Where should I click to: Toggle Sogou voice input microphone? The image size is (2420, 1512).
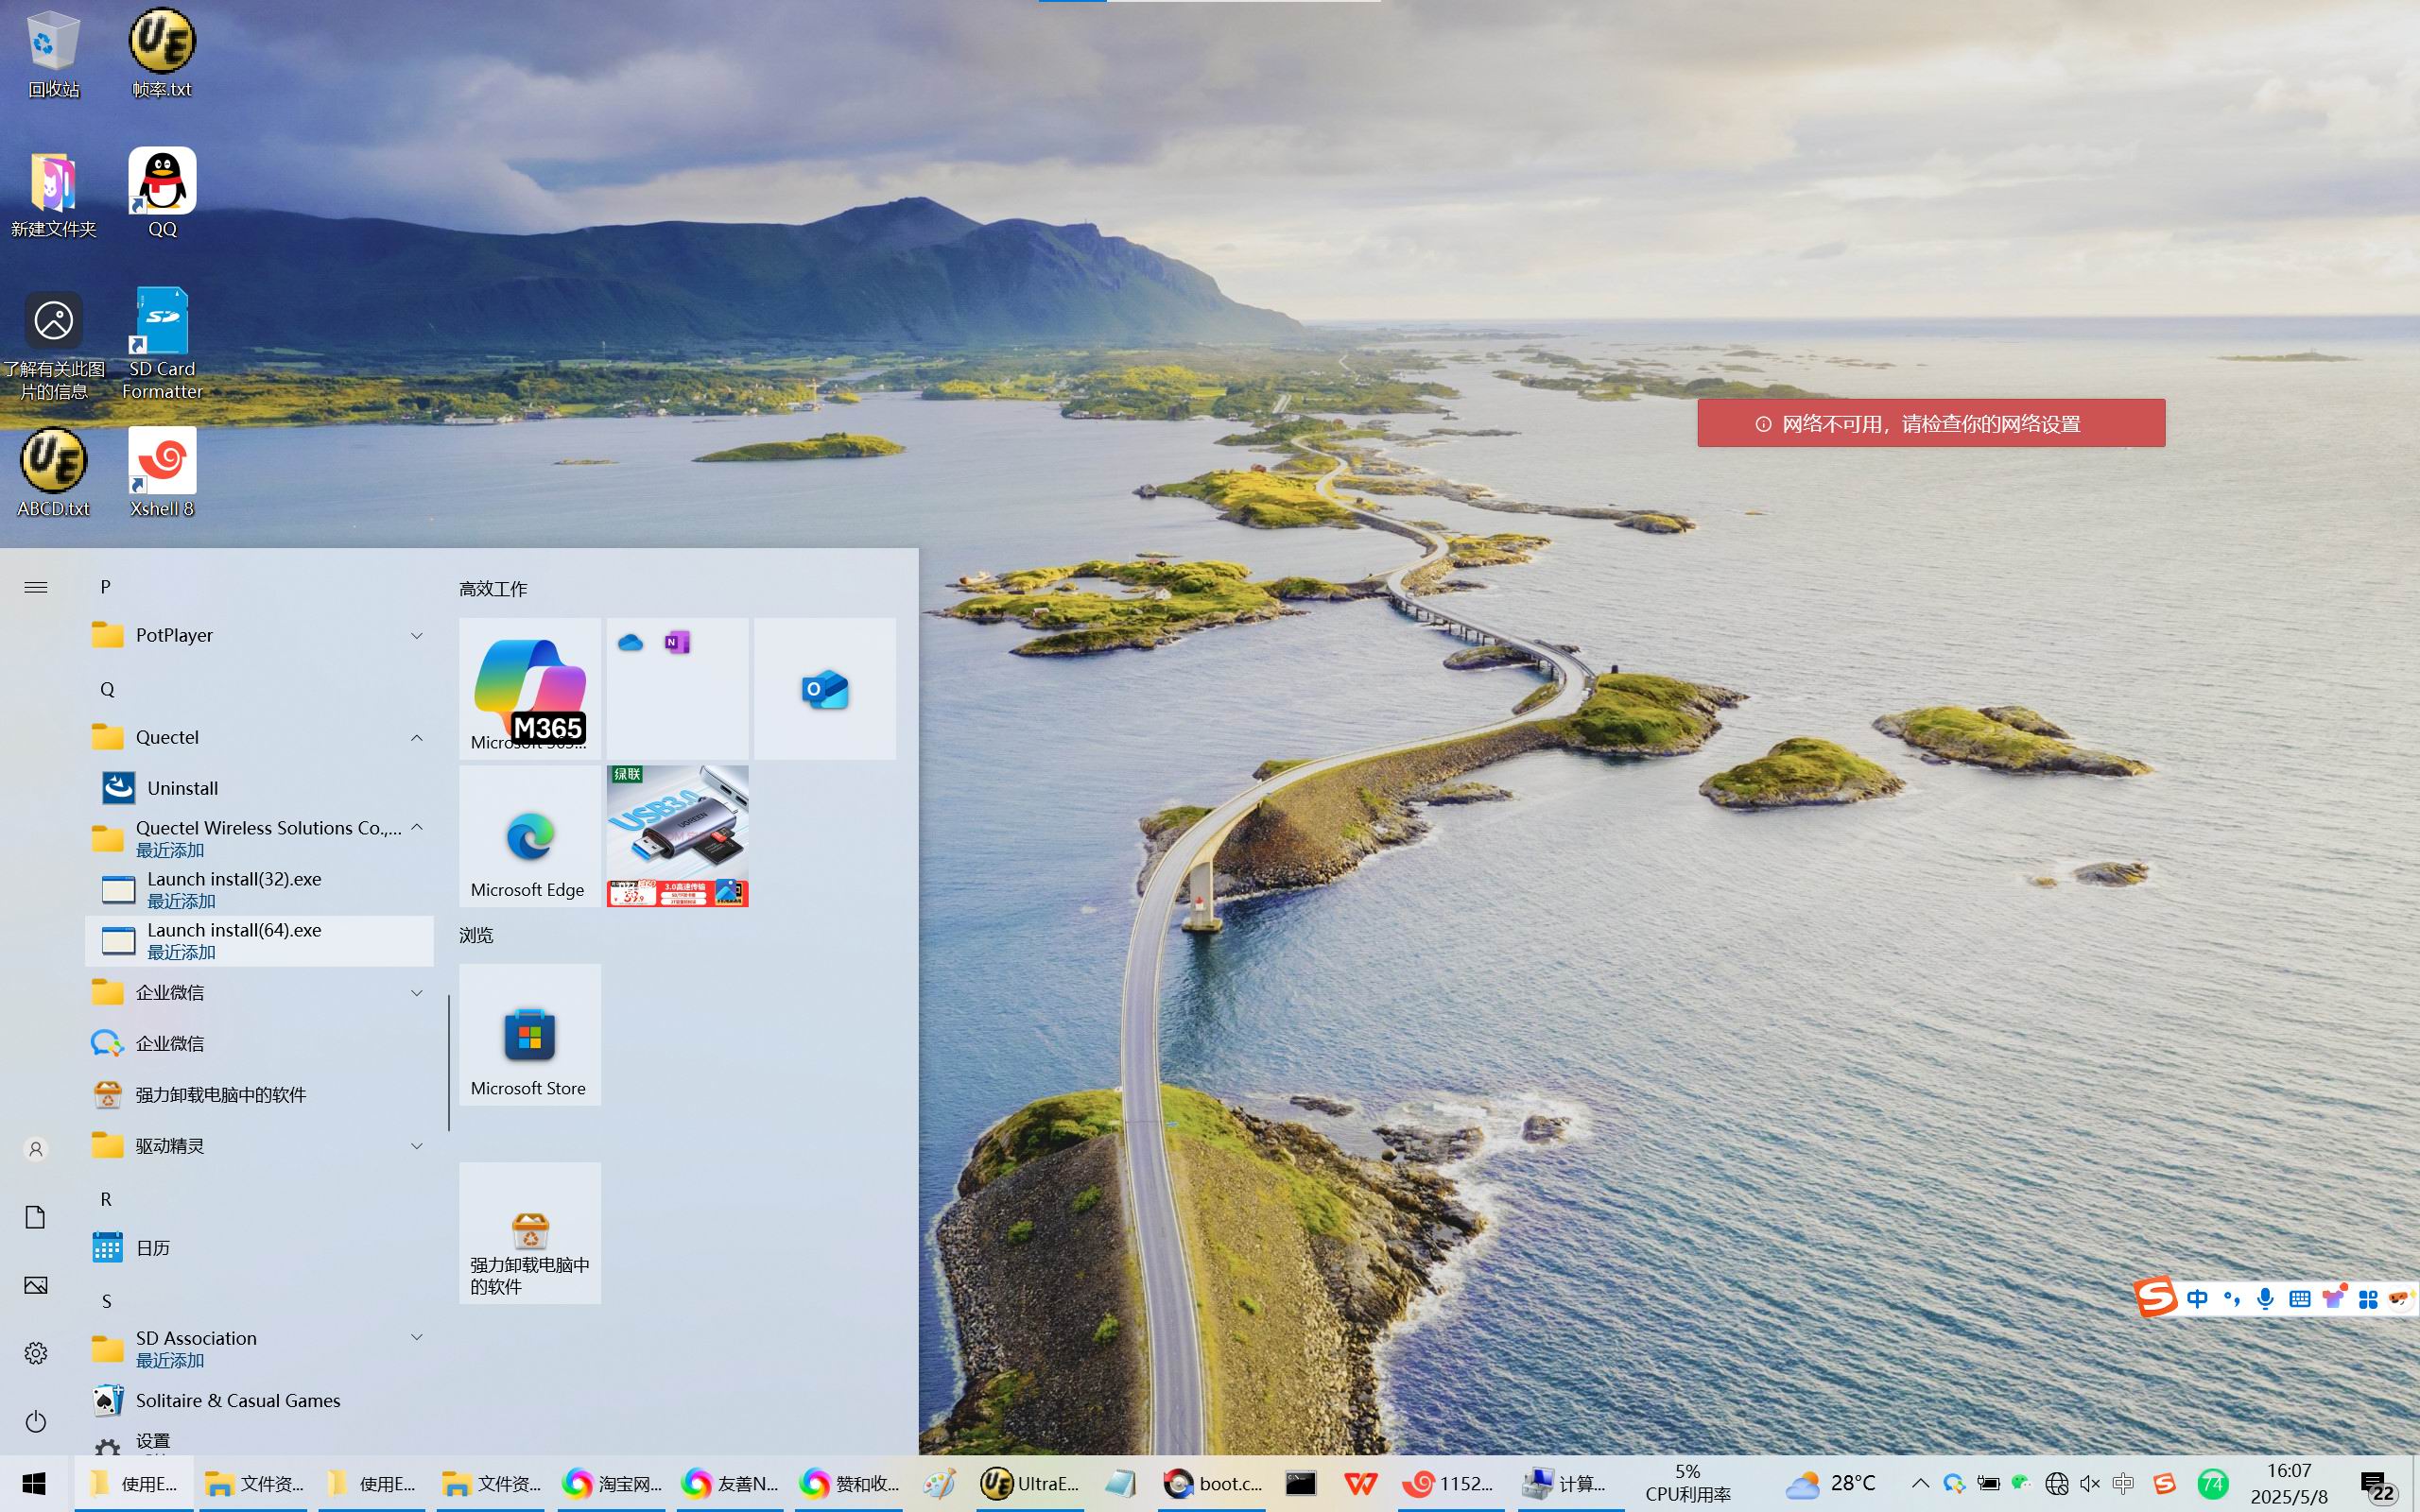click(2265, 1298)
